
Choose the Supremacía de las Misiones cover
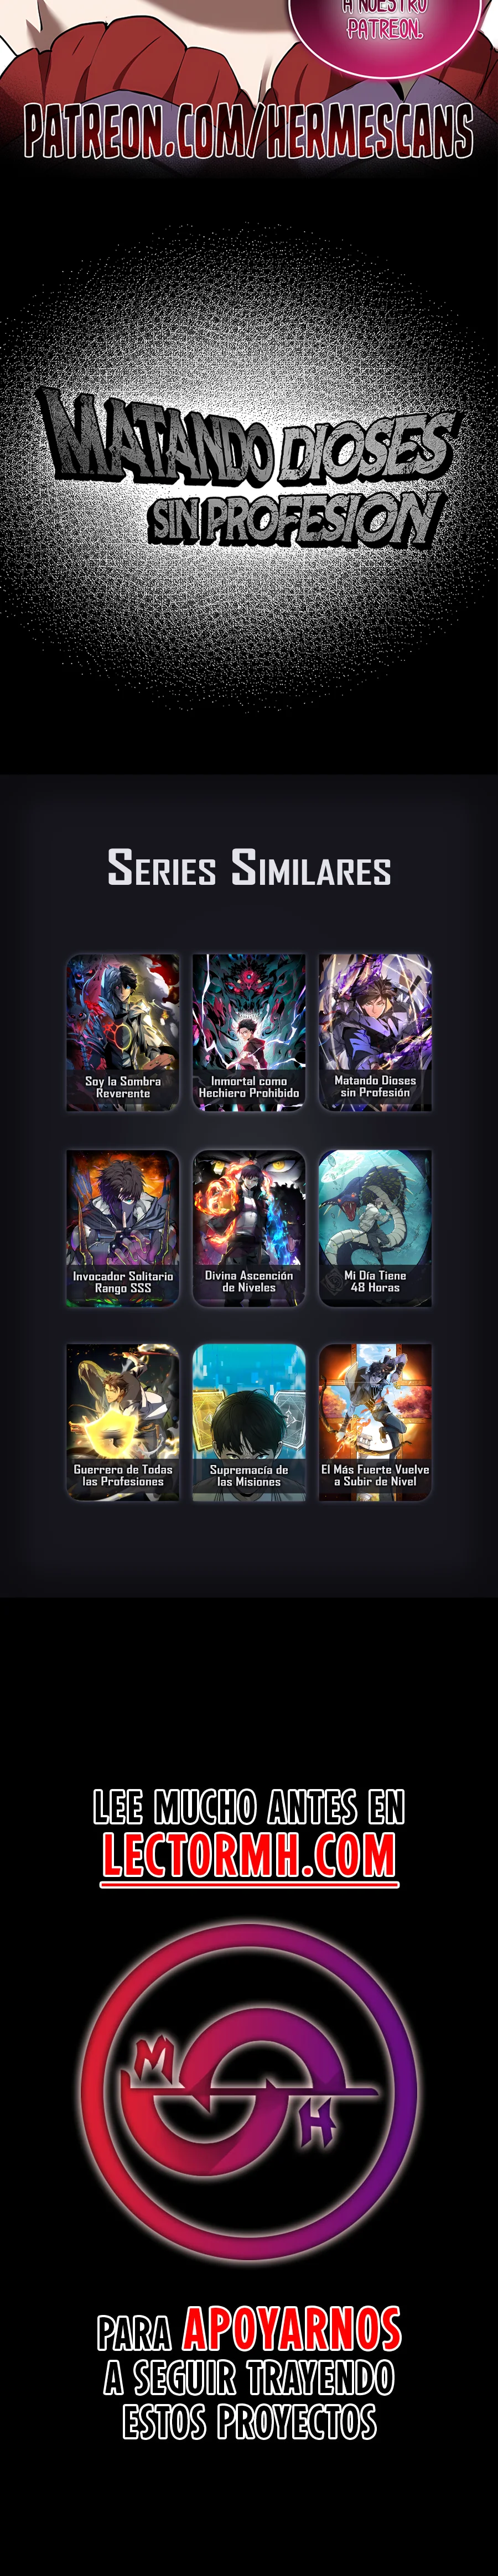[249, 1421]
